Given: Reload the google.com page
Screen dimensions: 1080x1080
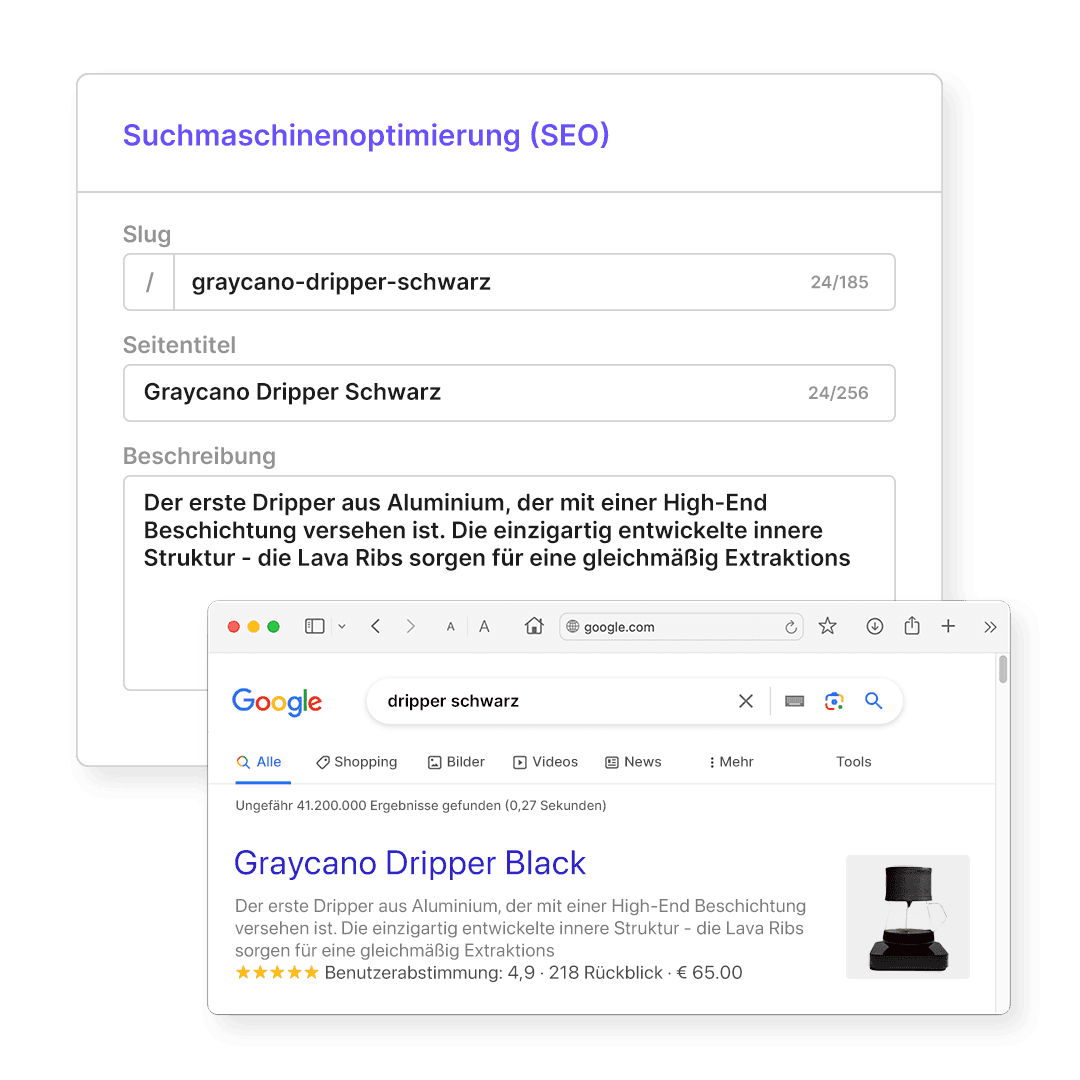Looking at the screenshot, I should [791, 627].
